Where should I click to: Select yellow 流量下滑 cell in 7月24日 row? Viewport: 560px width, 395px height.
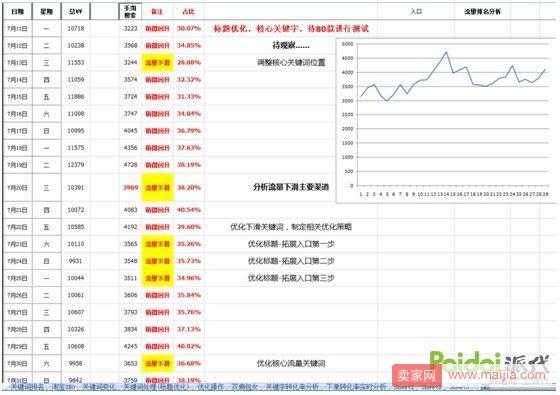click(157, 261)
